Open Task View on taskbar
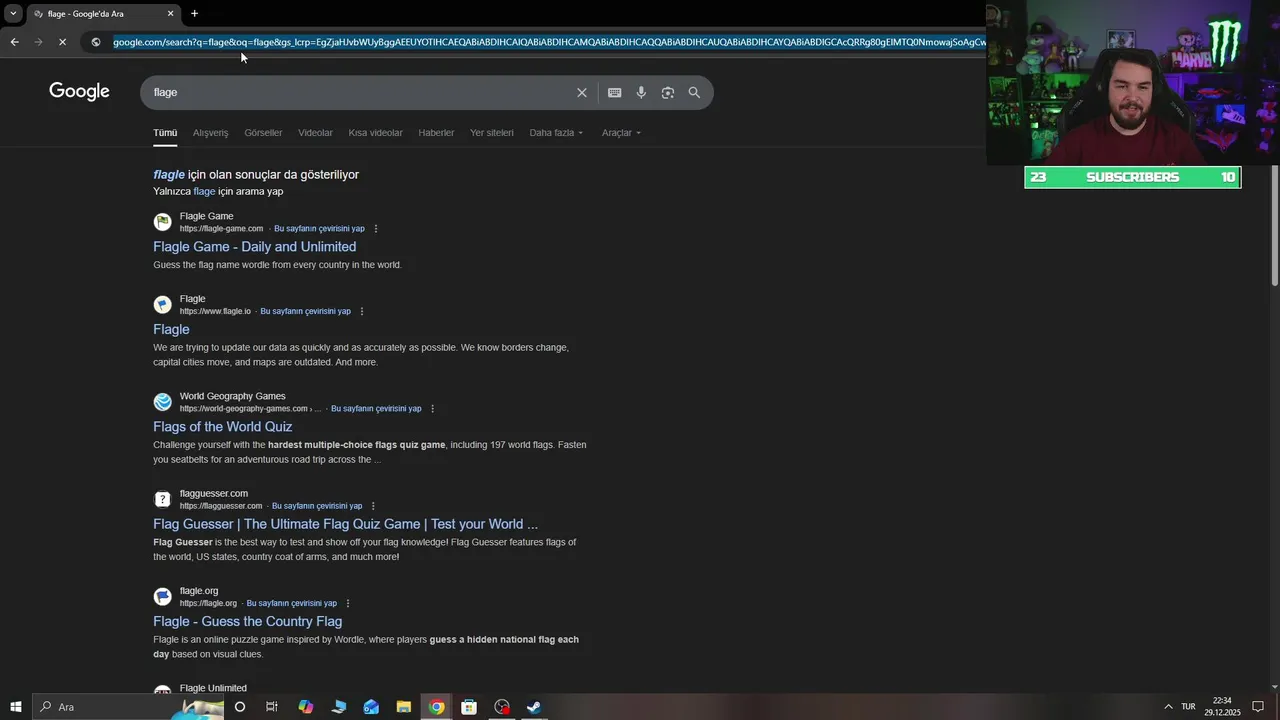The height and width of the screenshot is (720, 1280). point(271,707)
